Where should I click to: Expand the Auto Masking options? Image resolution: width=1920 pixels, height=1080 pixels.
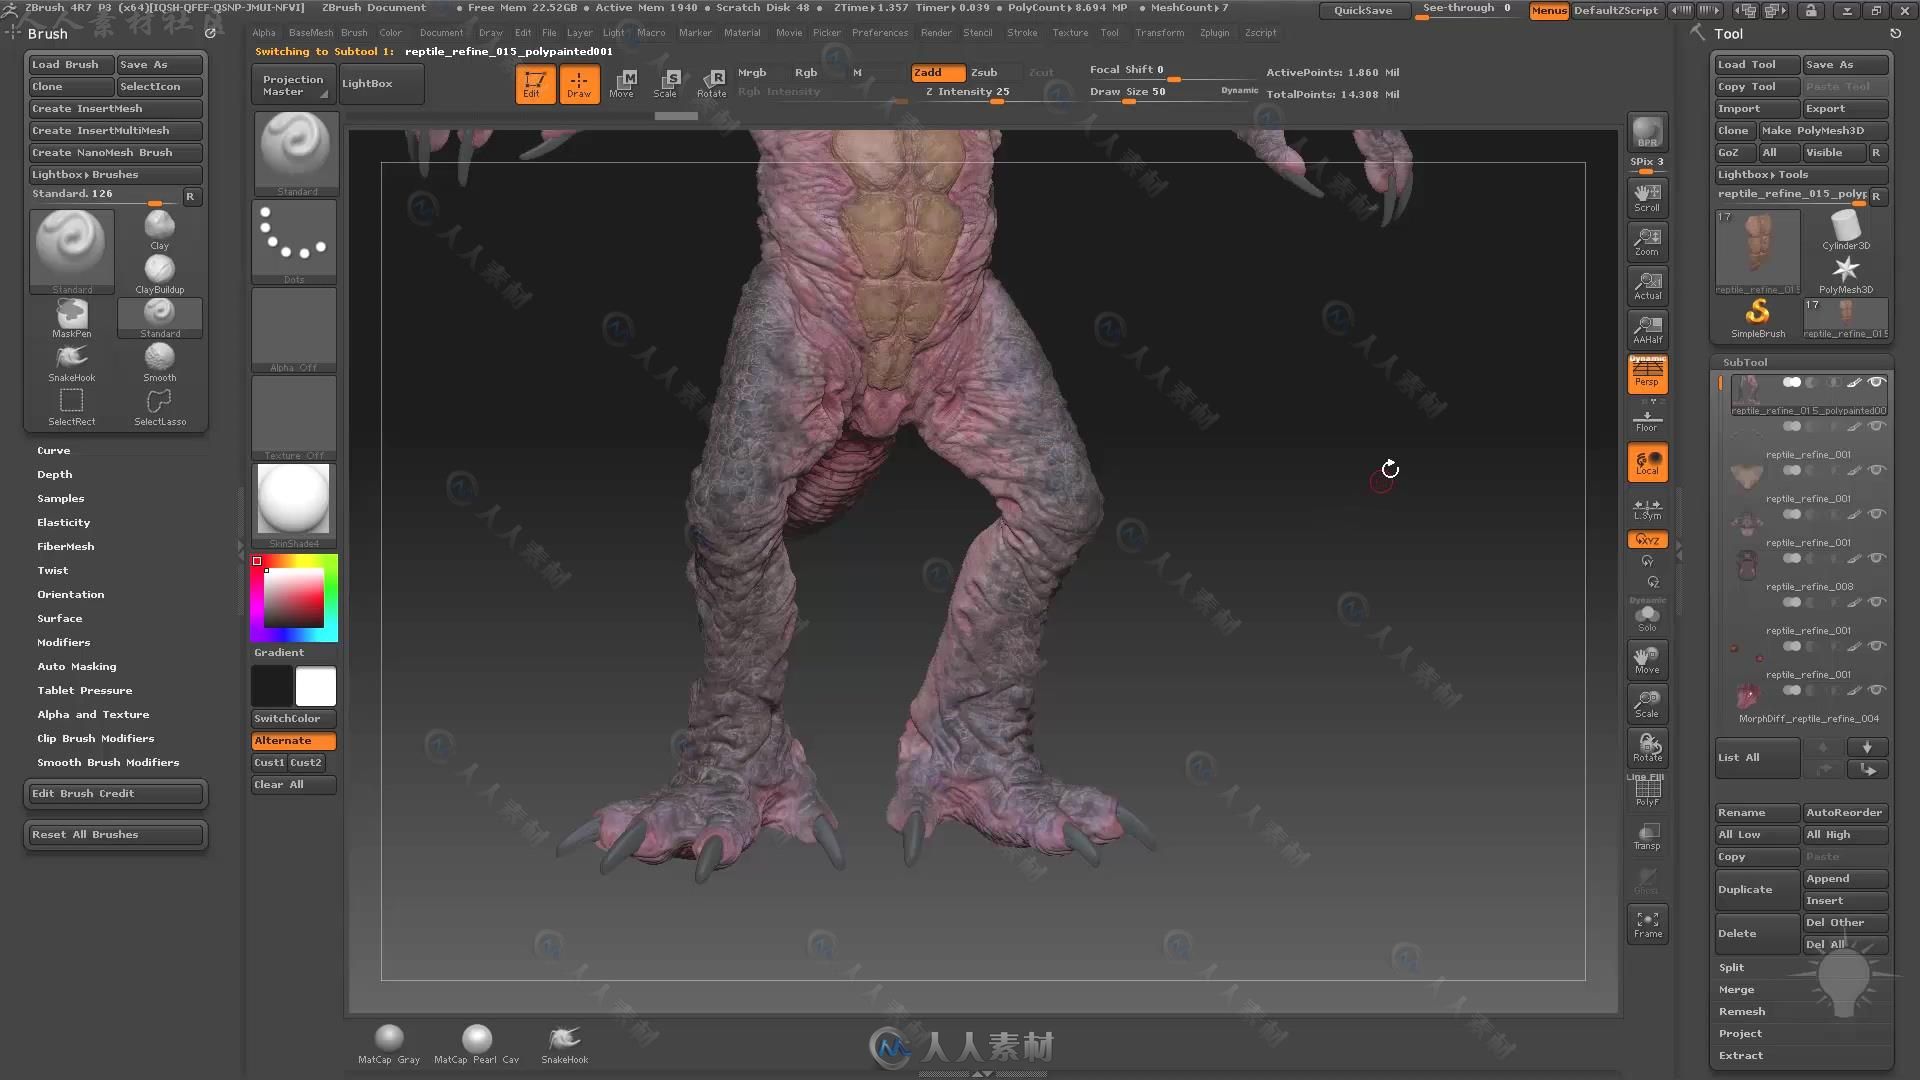pyautogui.click(x=76, y=666)
